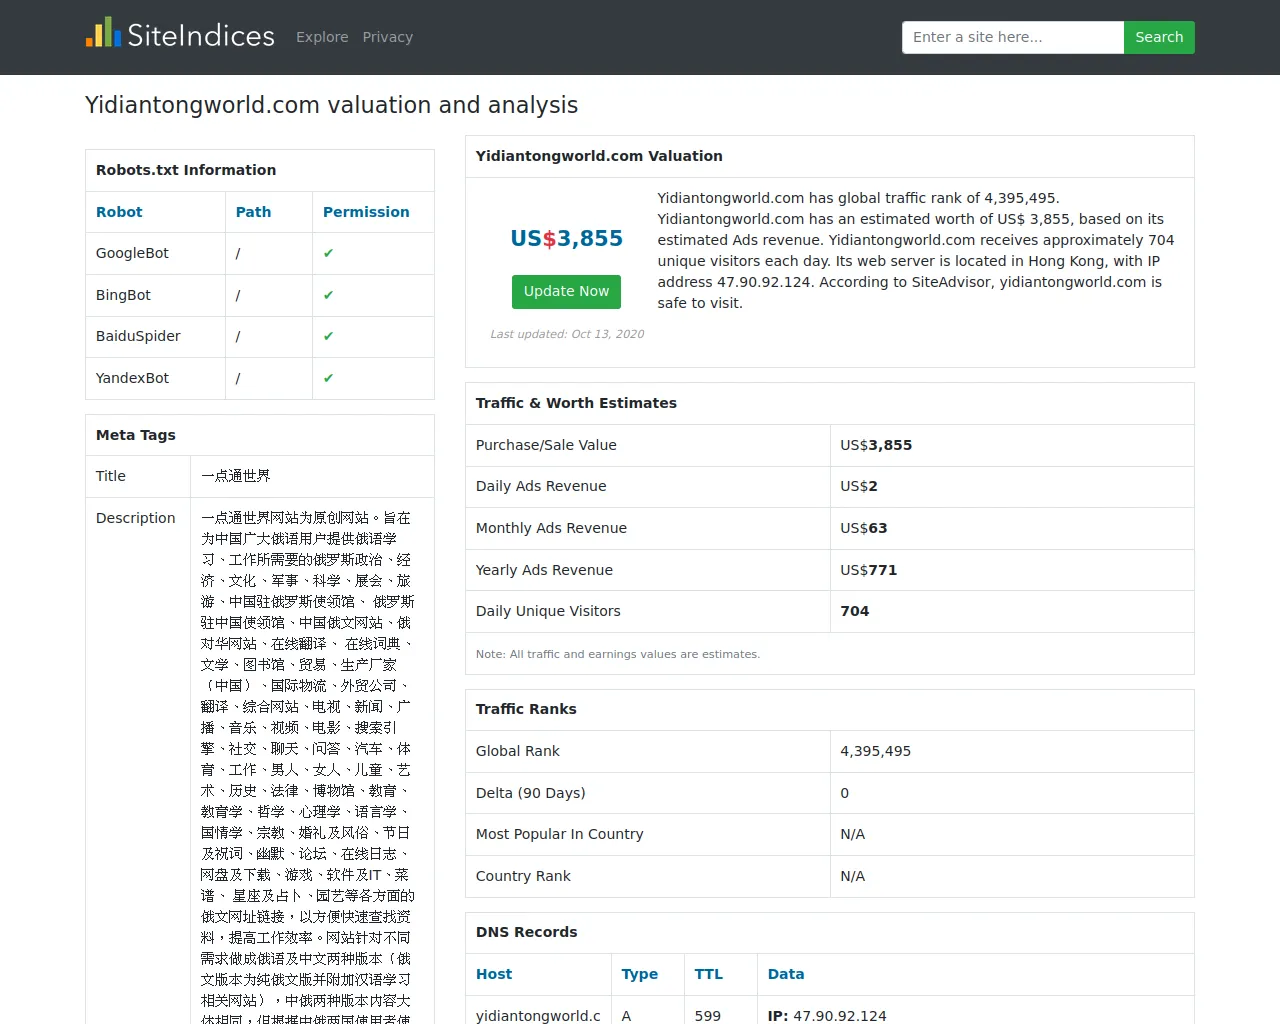Click the 'Robots.txt Information' panel heading
Image resolution: width=1280 pixels, height=1024 pixels.
coord(186,170)
